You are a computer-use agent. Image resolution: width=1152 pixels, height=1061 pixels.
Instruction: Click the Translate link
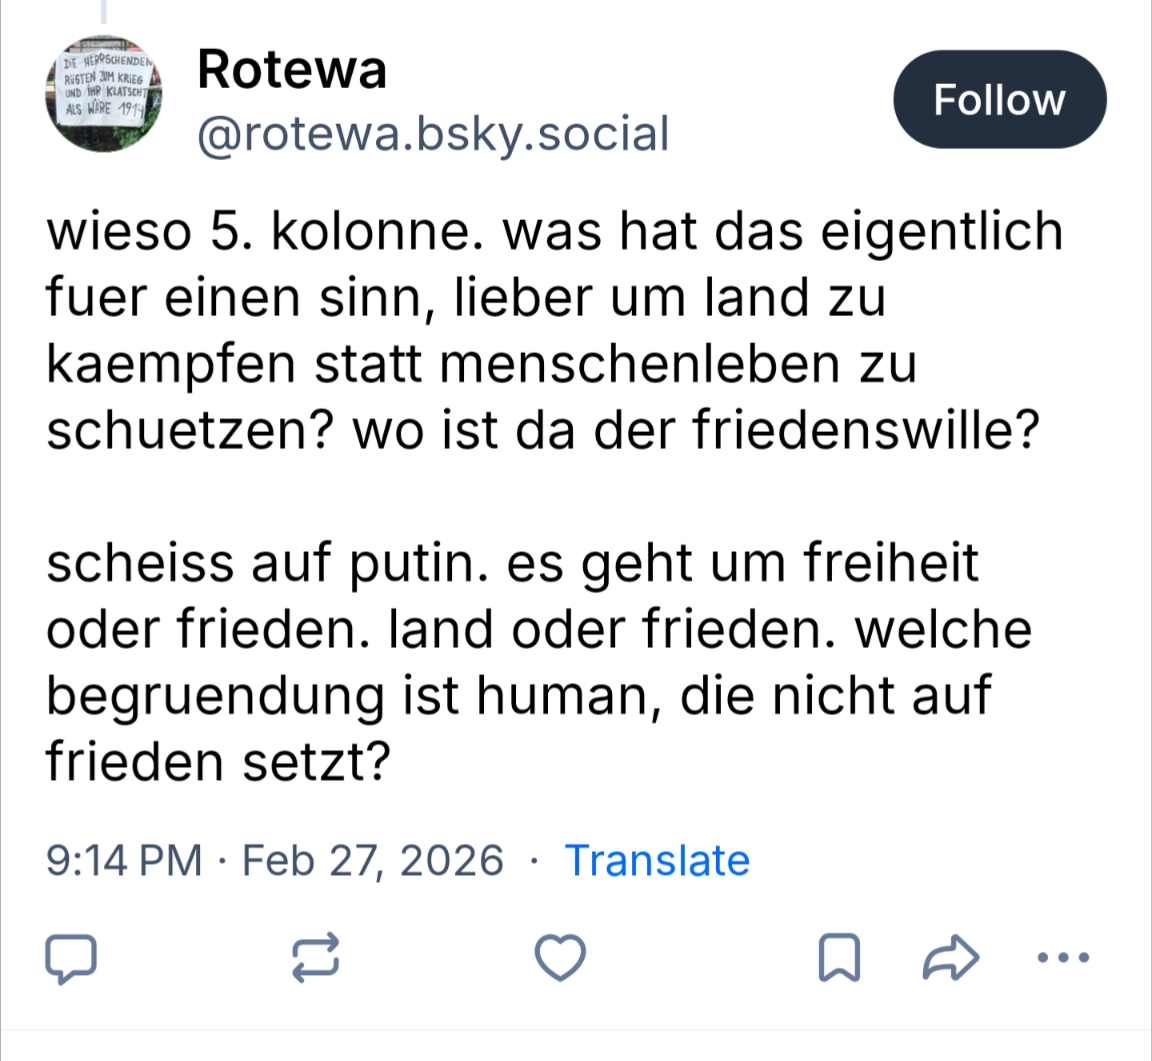tap(657, 860)
